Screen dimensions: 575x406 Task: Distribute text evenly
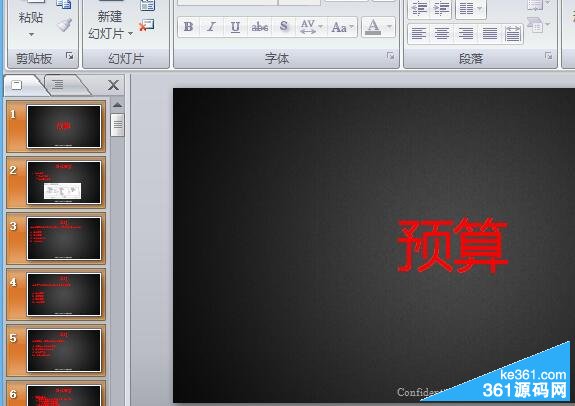point(512,34)
